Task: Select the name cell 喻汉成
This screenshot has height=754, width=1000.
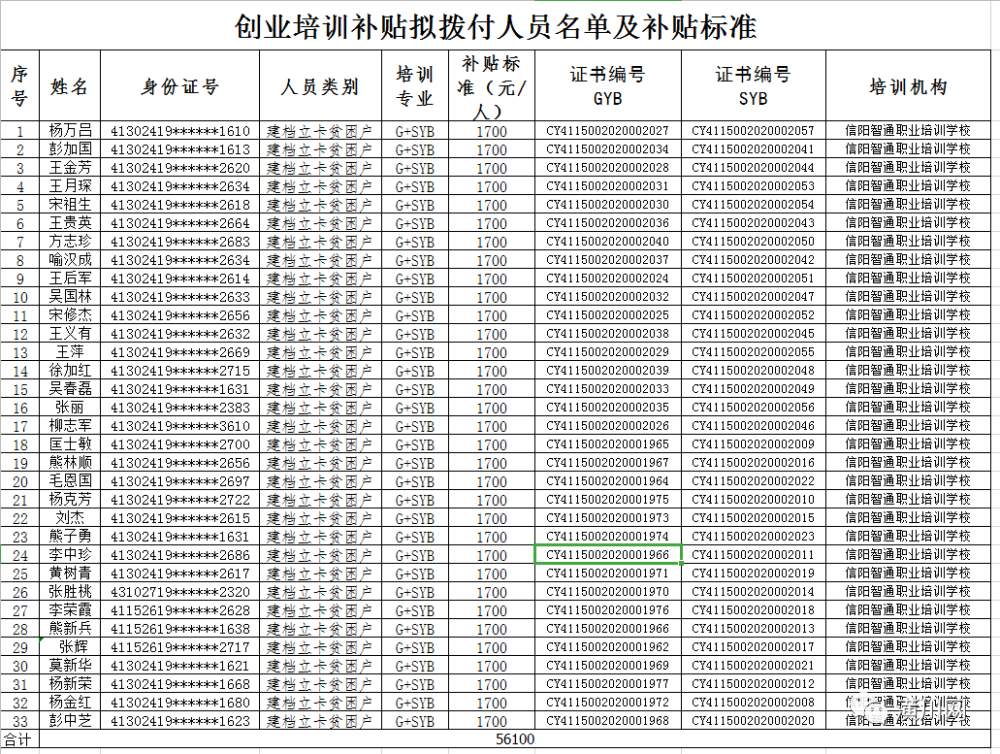Action: (70, 260)
